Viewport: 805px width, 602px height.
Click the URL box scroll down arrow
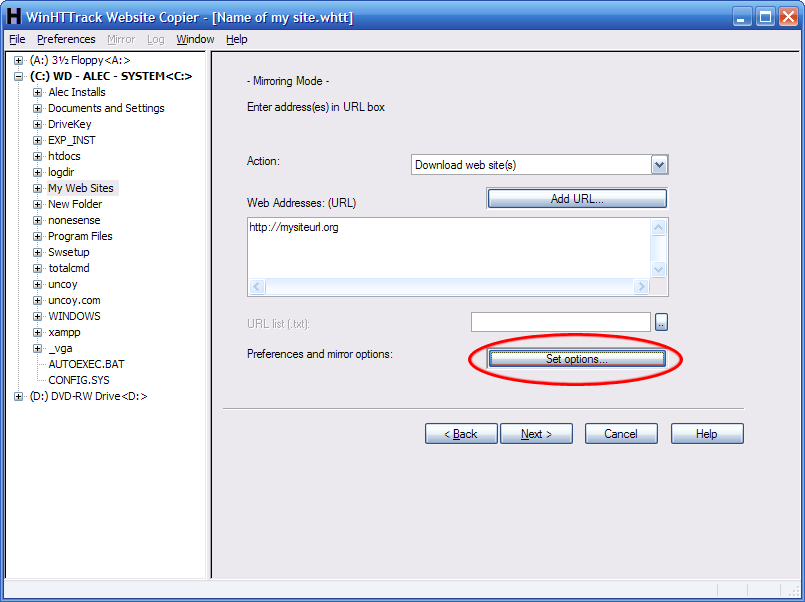point(659,269)
